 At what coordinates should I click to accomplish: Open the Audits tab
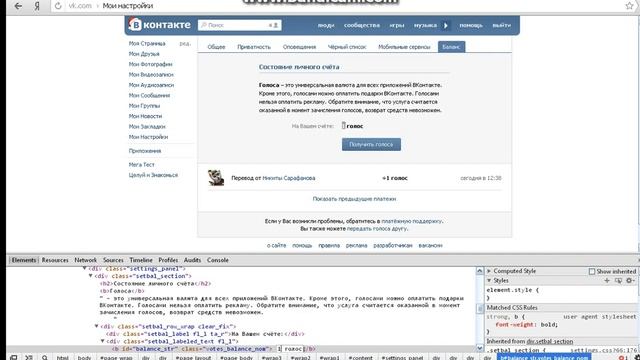point(192,260)
